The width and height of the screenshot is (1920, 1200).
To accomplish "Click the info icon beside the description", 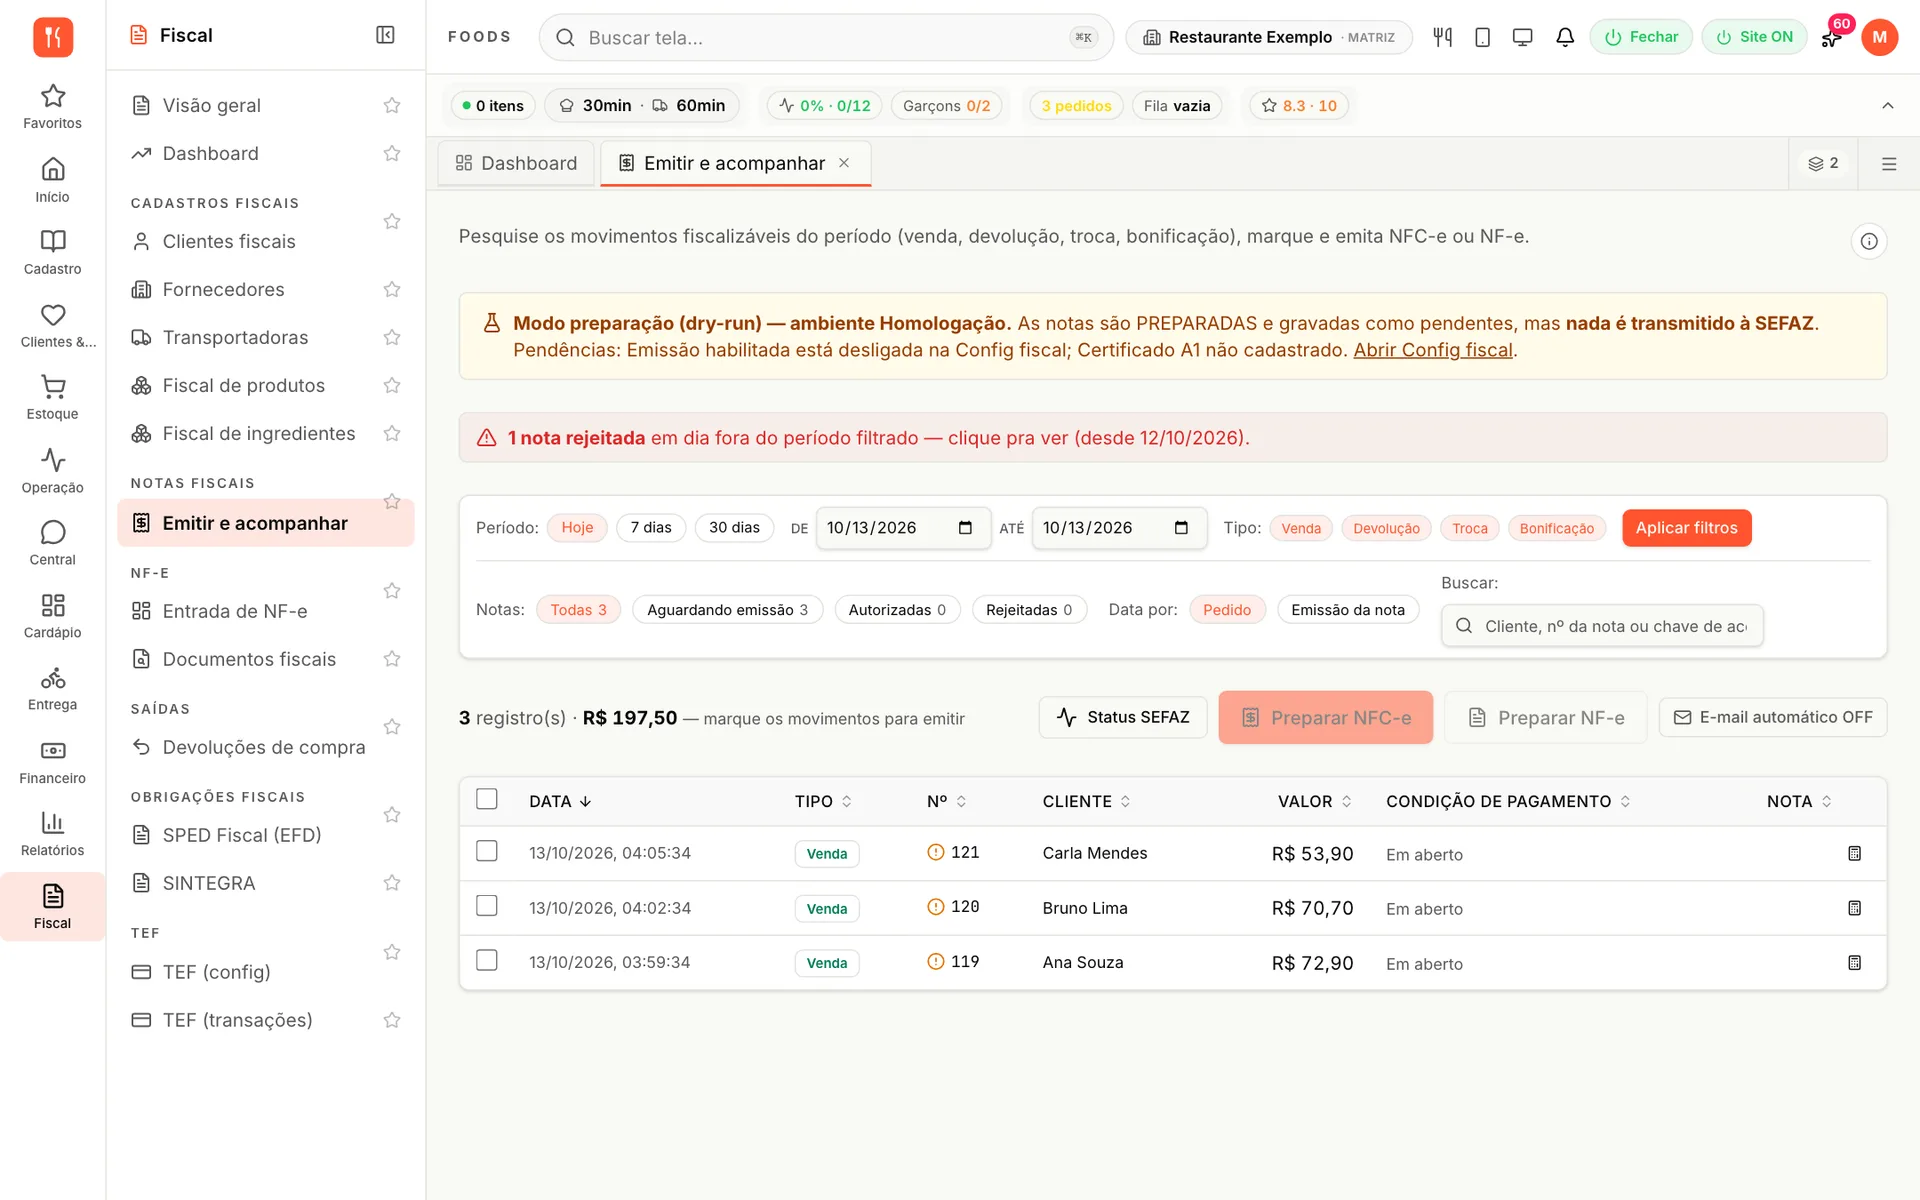I will point(1868,241).
